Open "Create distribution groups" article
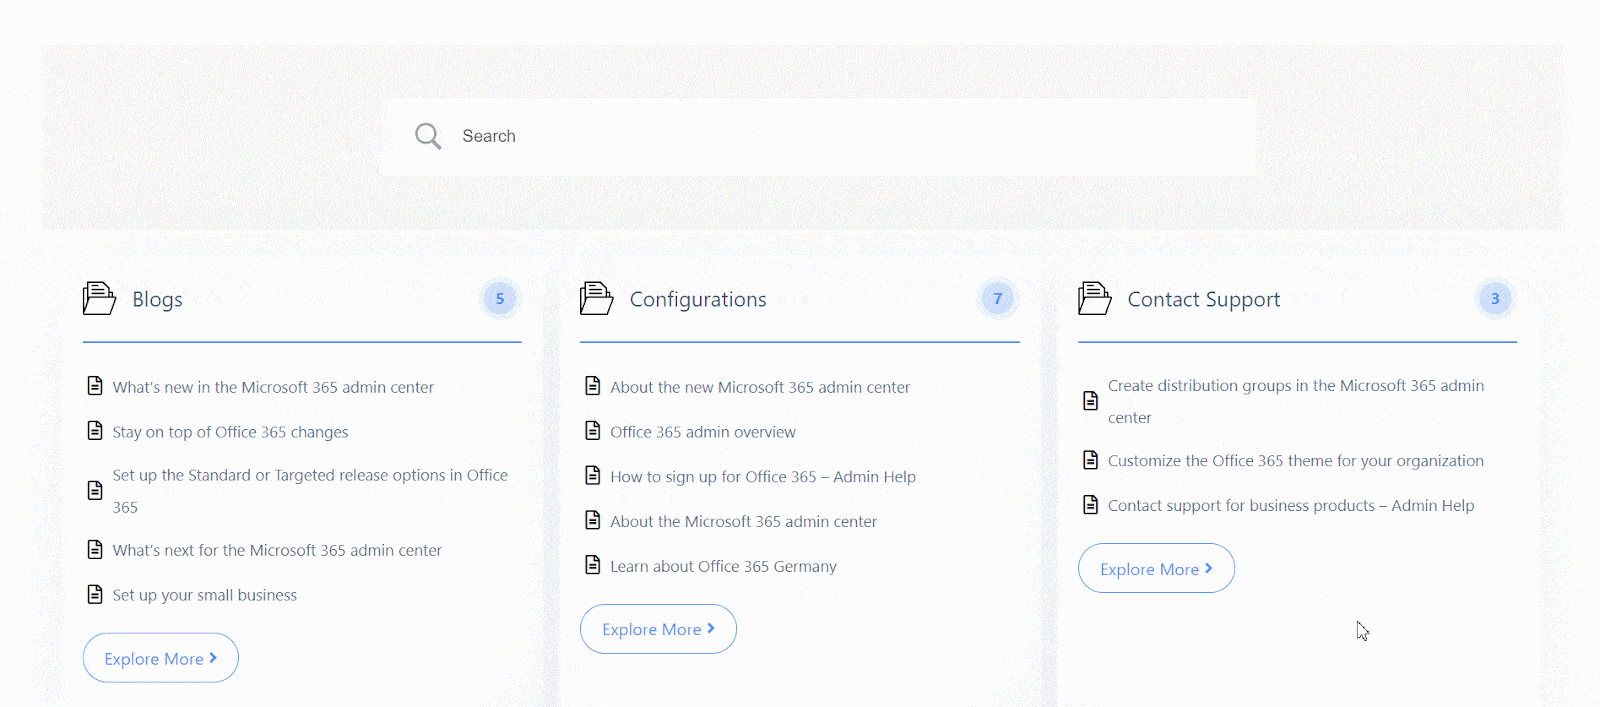 click(x=1296, y=401)
